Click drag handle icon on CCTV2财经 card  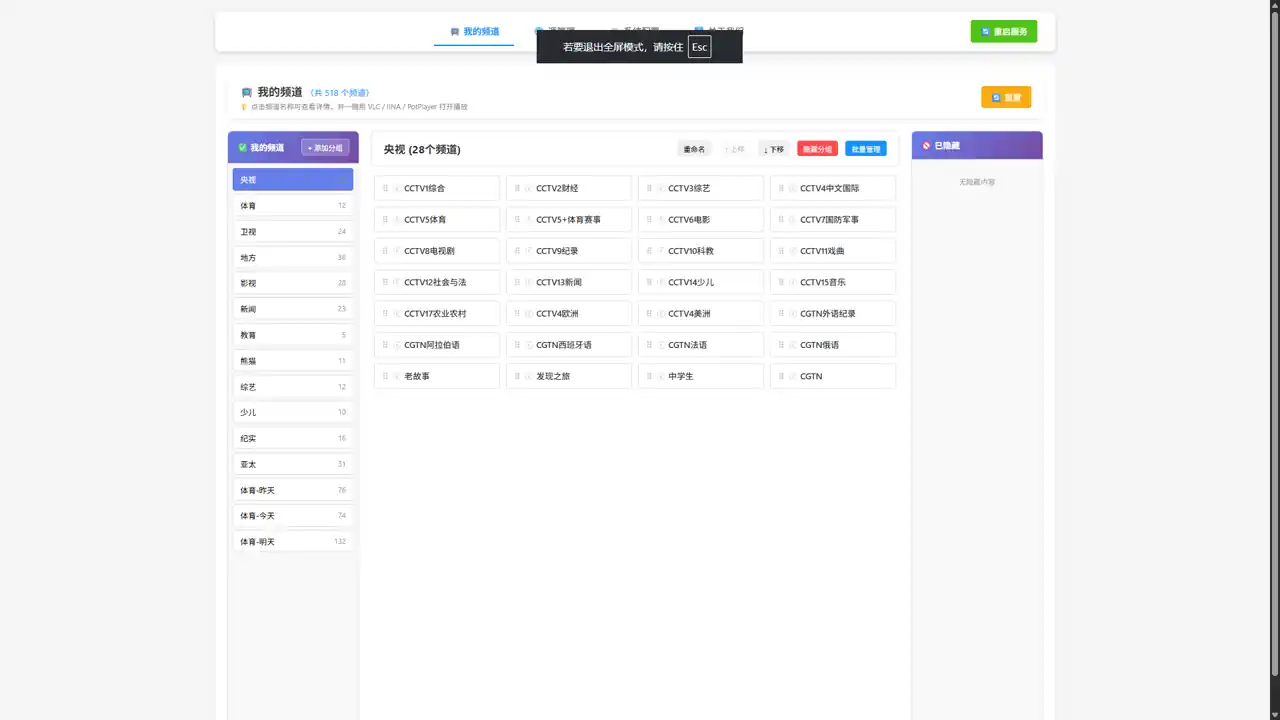(x=517, y=188)
